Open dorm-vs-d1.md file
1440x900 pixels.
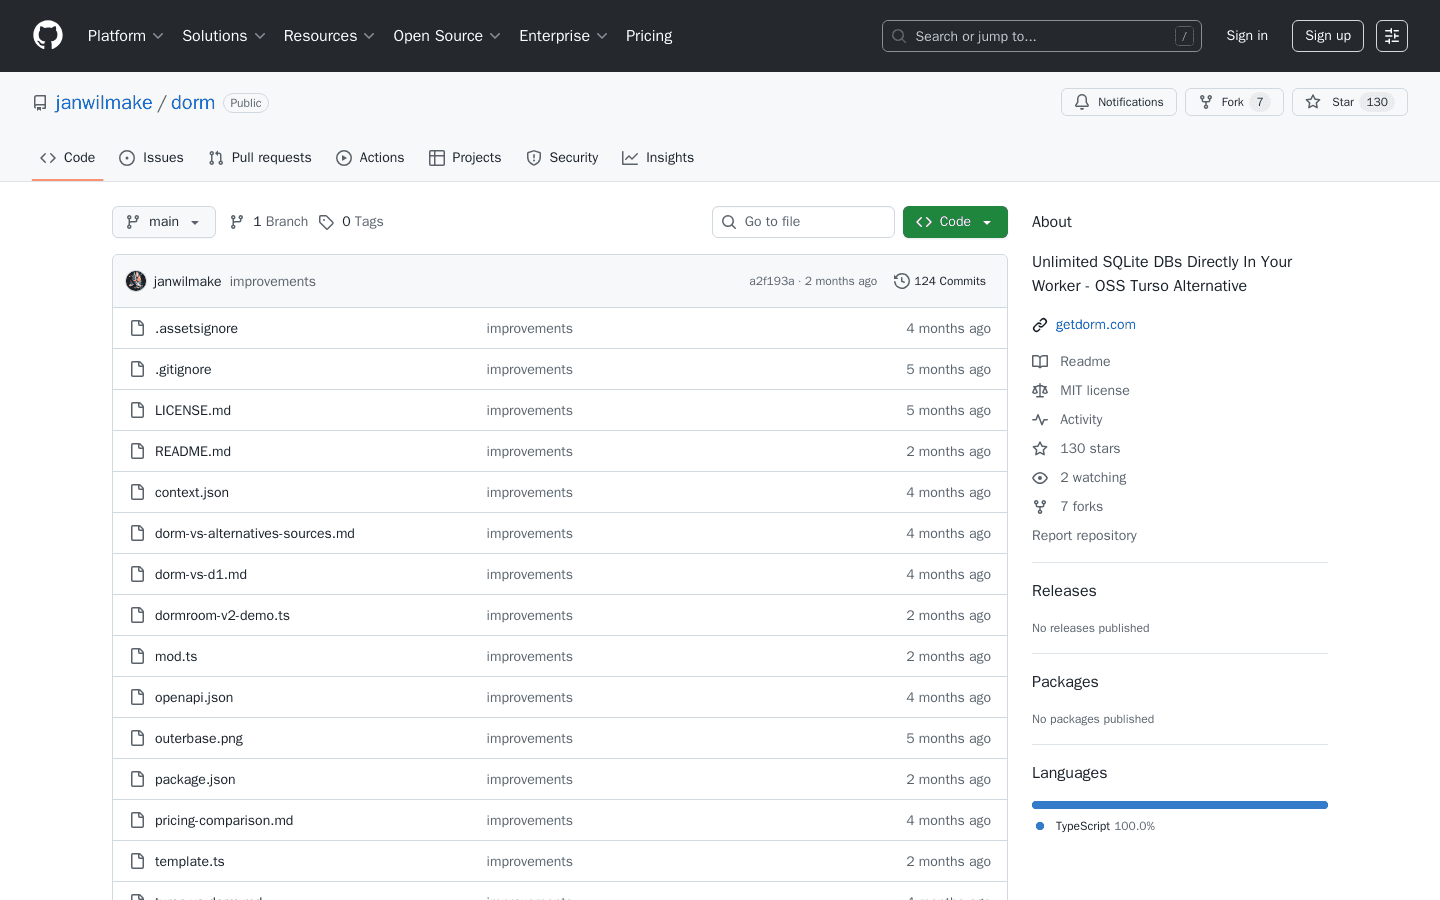pos(201,574)
